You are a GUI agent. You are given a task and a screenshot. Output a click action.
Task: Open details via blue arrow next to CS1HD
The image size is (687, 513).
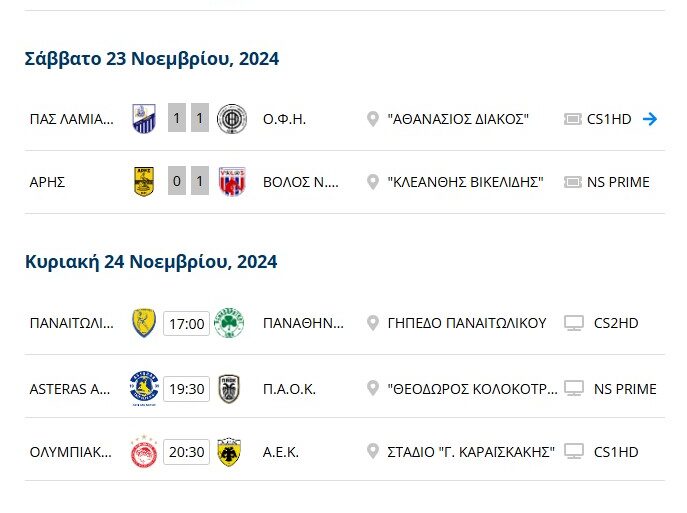click(x=650, y=119)
